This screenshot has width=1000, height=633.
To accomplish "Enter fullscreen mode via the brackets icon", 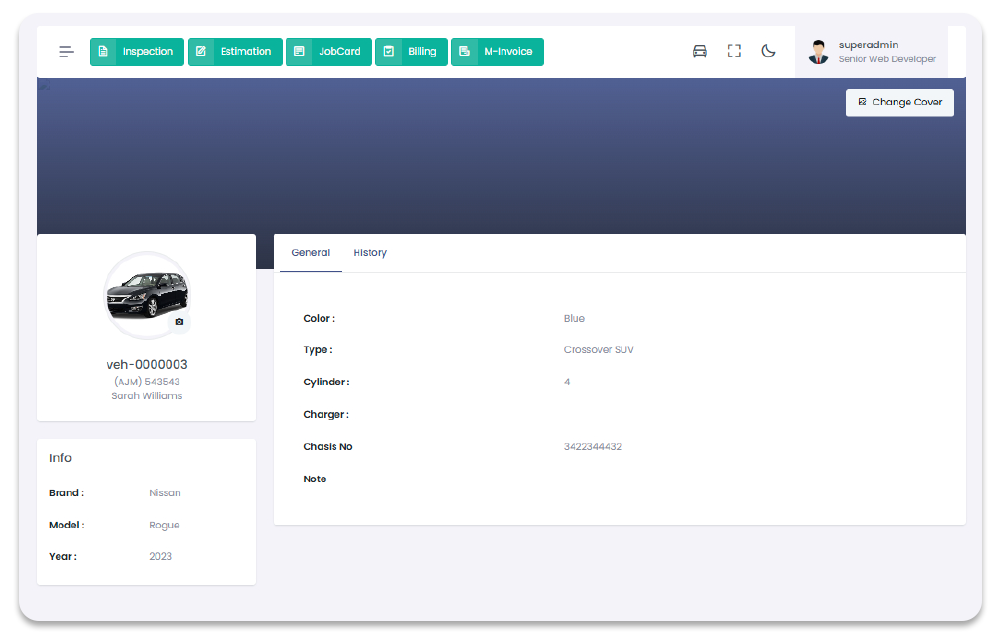I will (x=734, y=52).
